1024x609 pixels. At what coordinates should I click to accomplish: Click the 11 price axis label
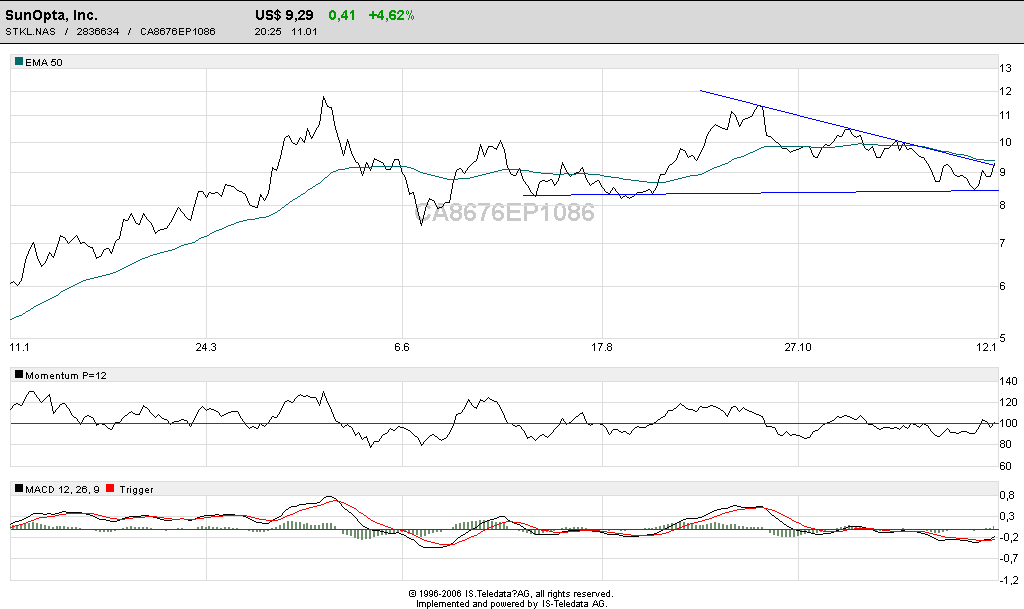click(x=1005, y=116)
